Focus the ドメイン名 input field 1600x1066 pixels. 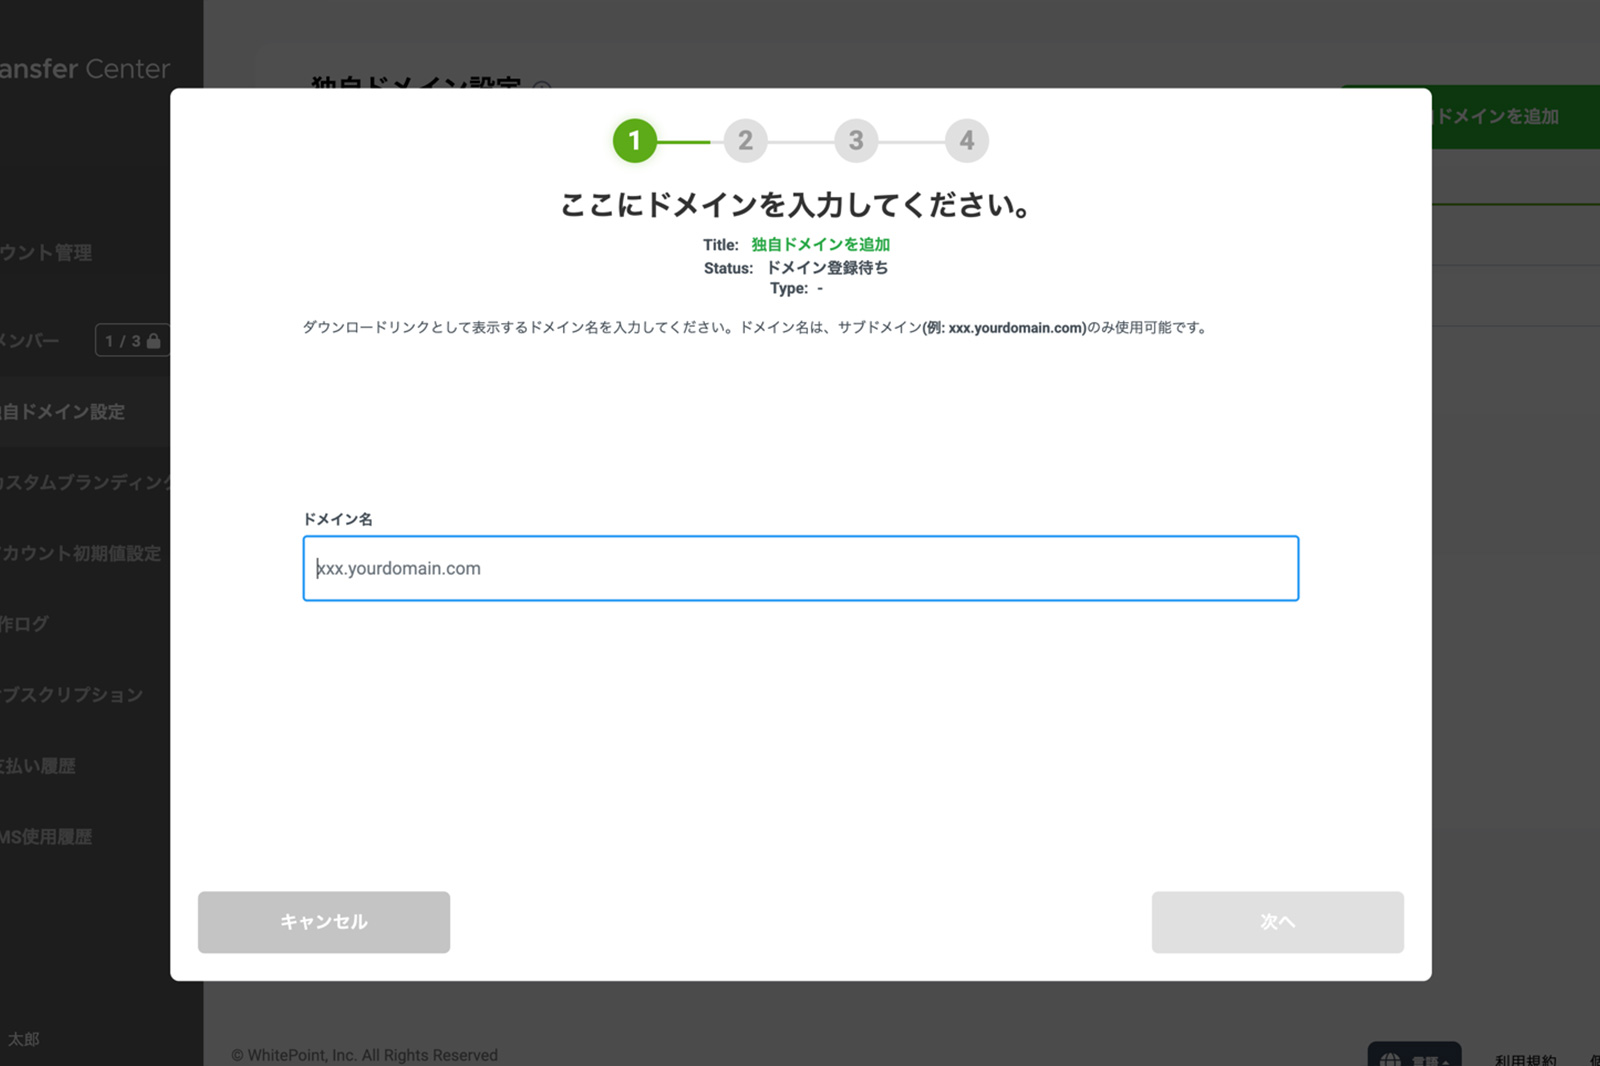click(x=800, y=568)
